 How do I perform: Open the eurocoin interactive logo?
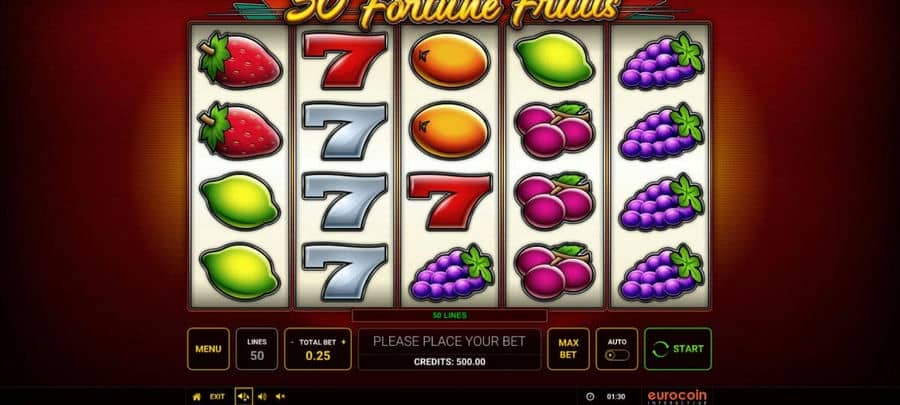677,397
